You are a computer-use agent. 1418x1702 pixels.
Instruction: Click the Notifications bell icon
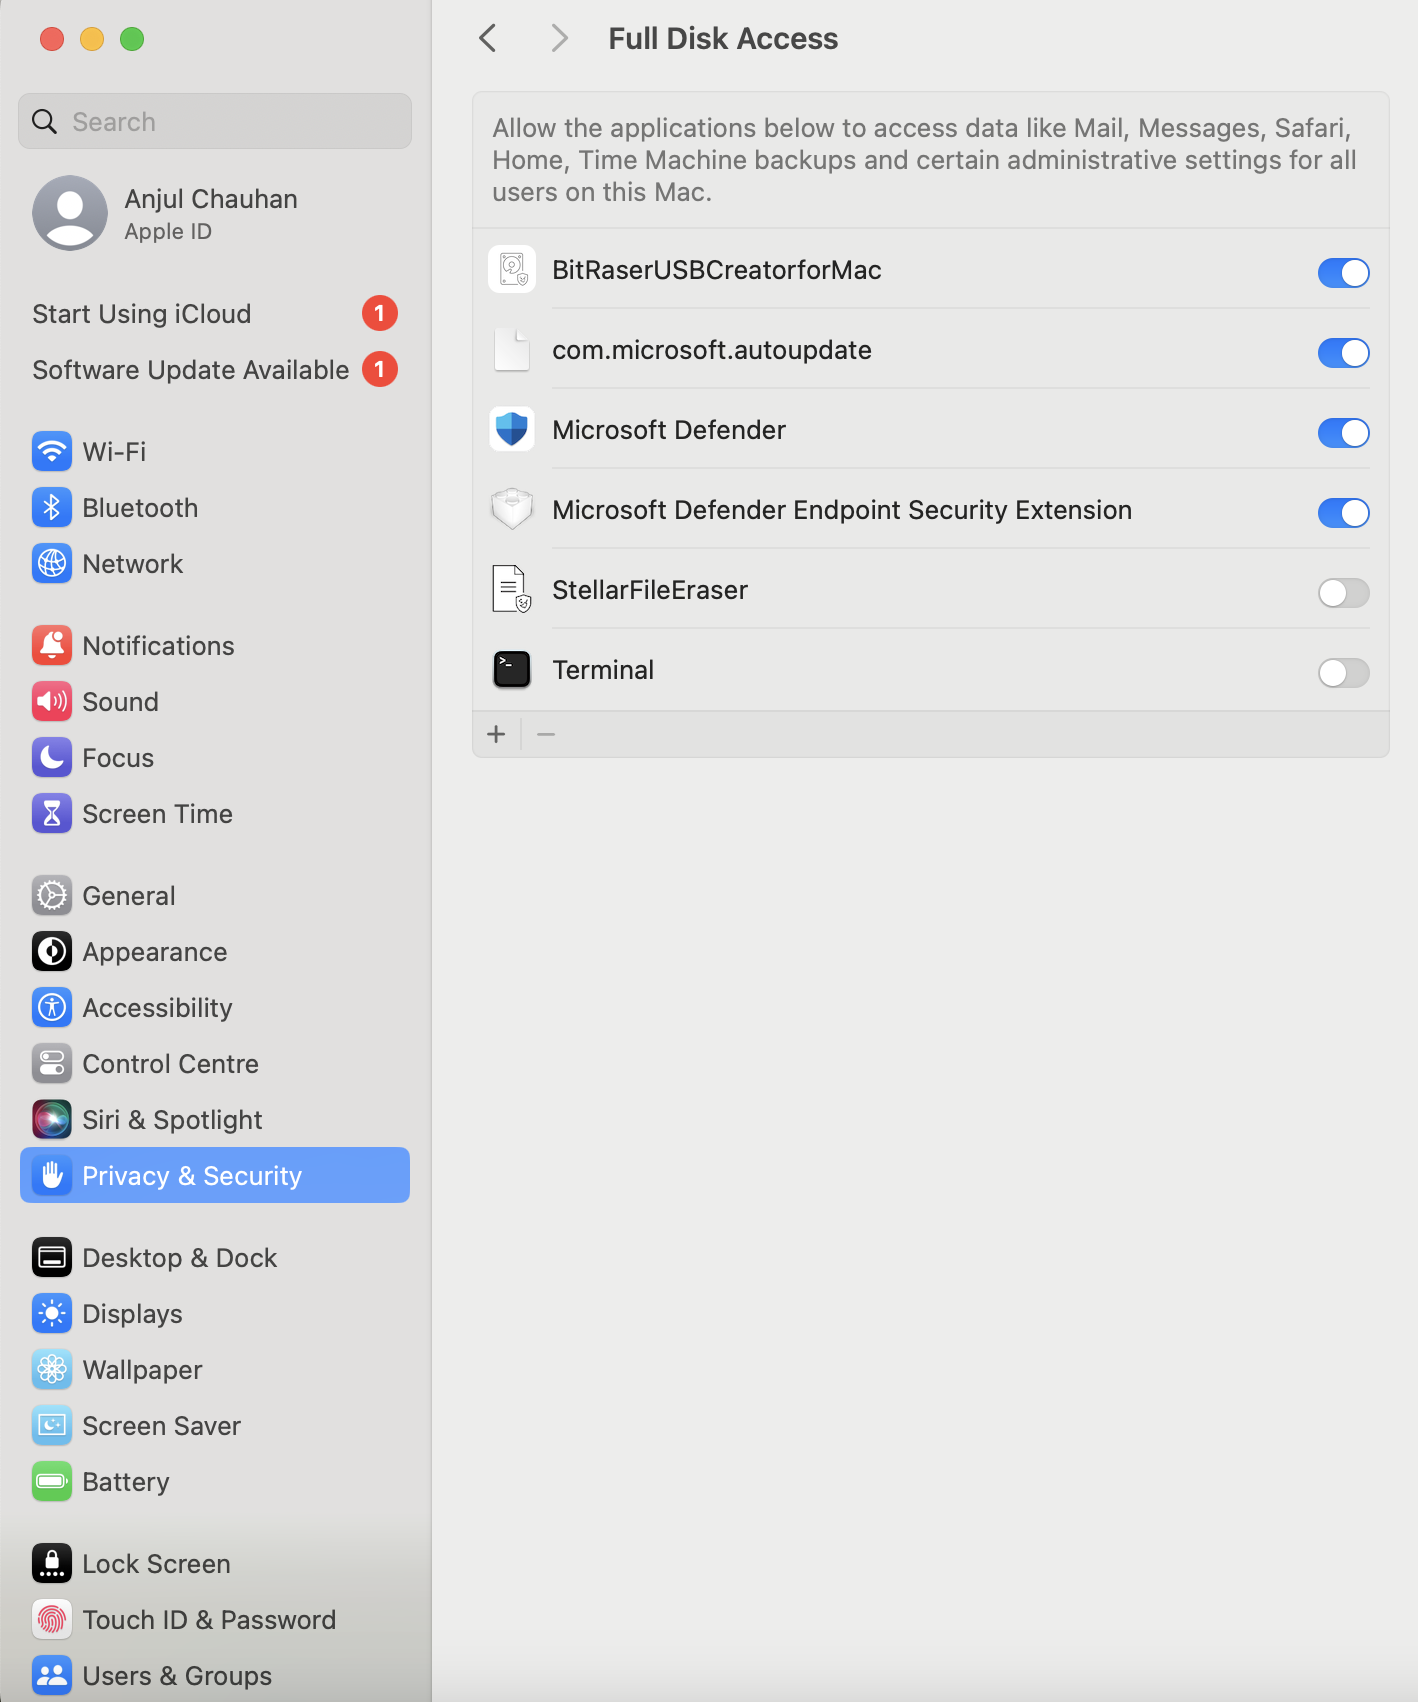point(52,646)
